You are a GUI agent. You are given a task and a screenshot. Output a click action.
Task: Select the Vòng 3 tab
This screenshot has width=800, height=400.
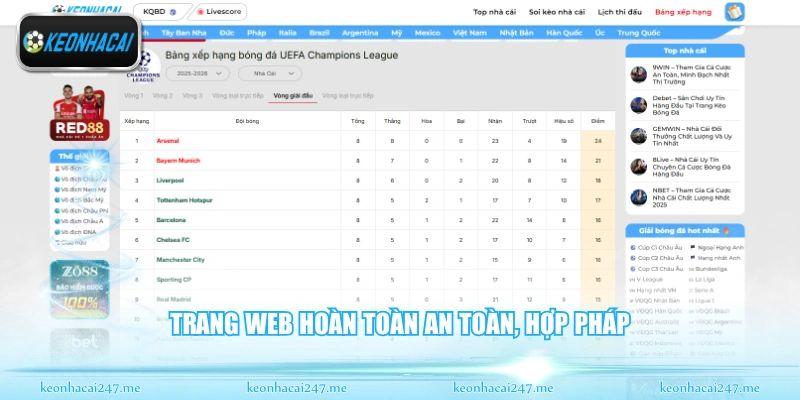pos(192,96)
